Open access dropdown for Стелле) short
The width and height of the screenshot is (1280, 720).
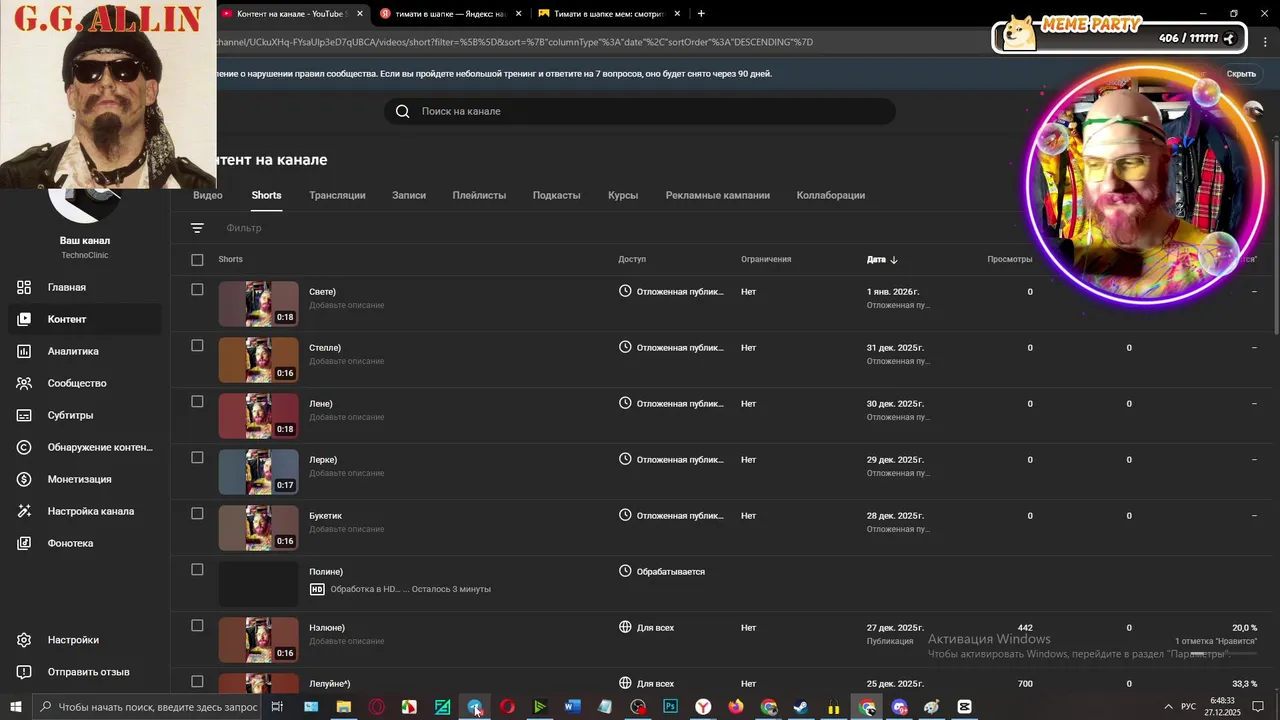click(672, 348)
